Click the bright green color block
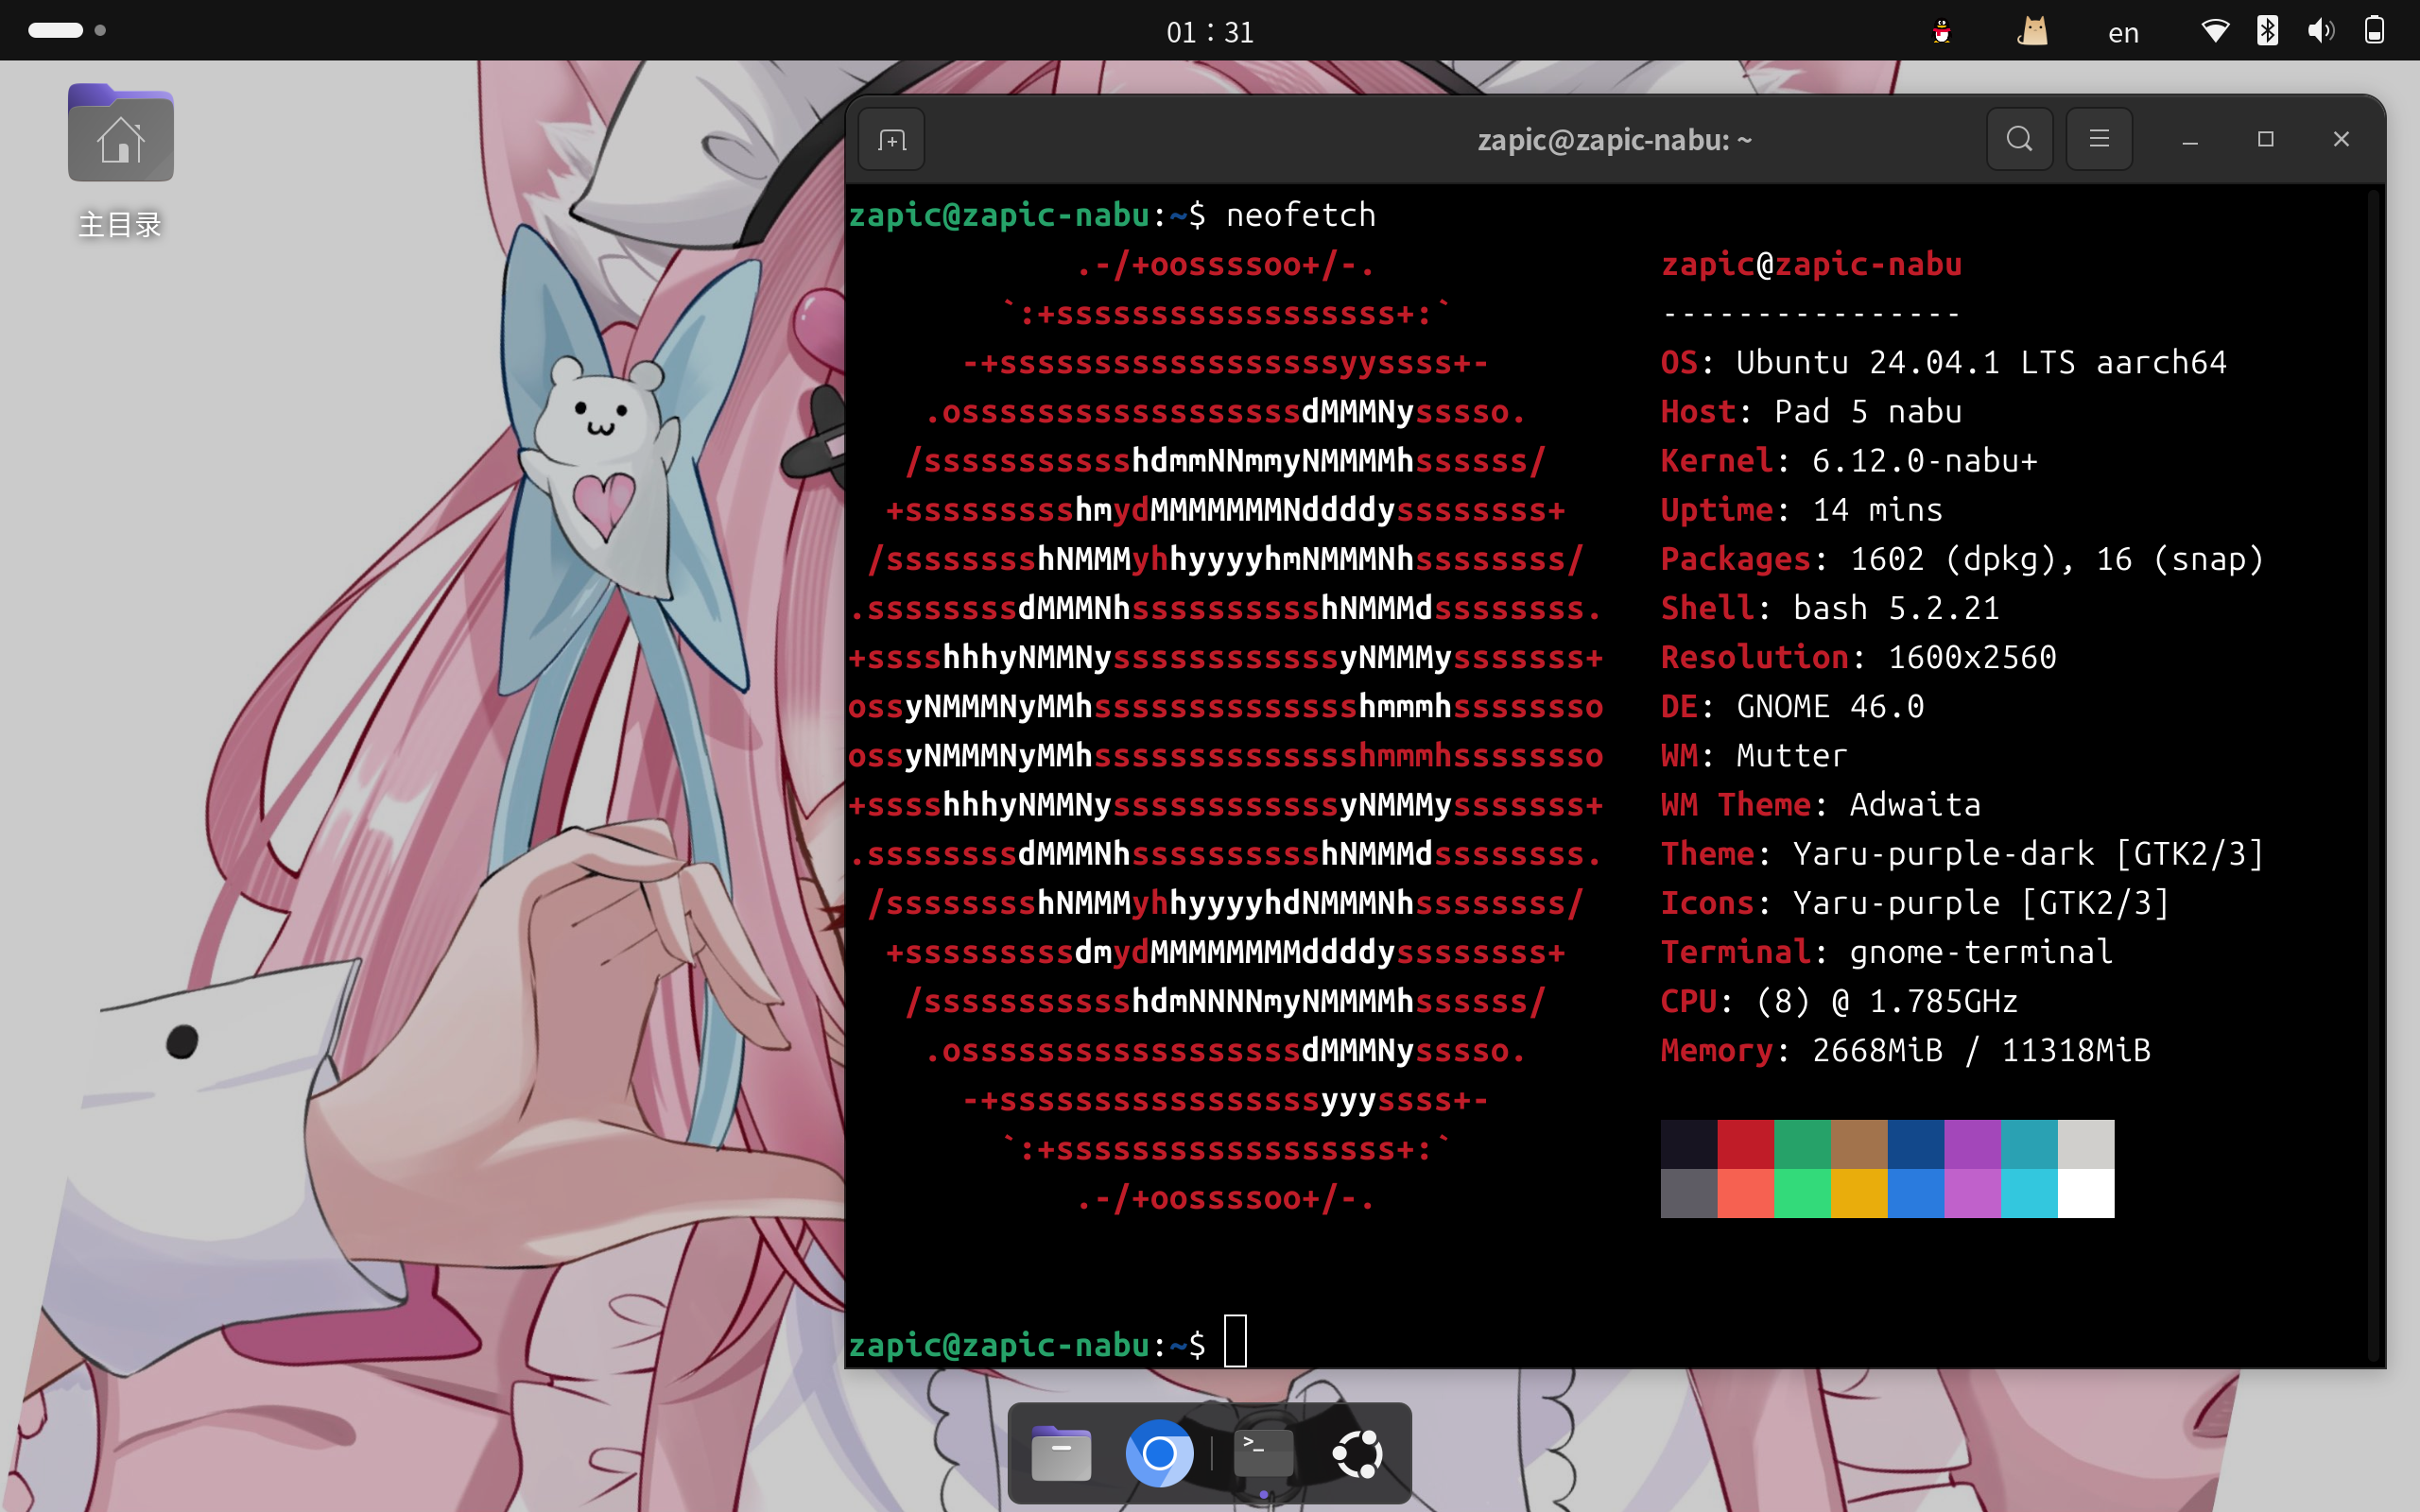 point(1802,1193)
